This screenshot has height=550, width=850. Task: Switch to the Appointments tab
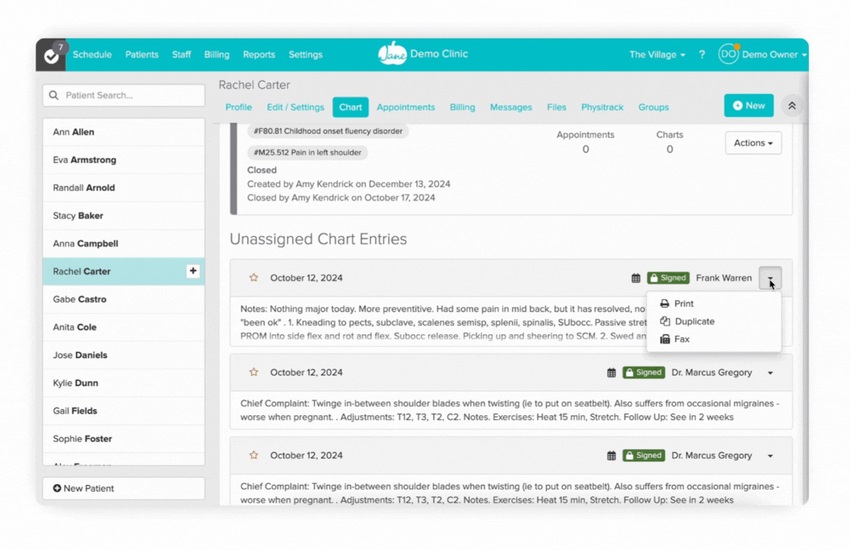pyautogui.click(x=405, y=107)
